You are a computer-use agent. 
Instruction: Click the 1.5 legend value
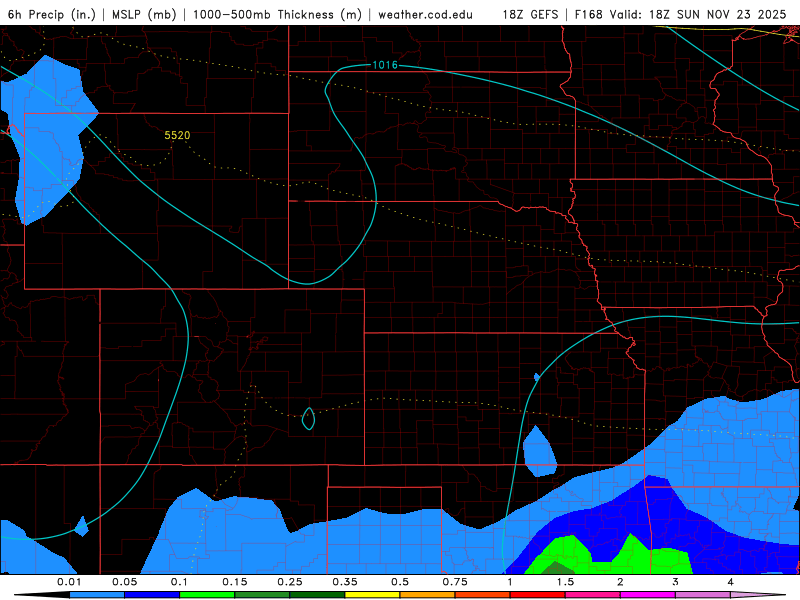[x=565, y=582]
